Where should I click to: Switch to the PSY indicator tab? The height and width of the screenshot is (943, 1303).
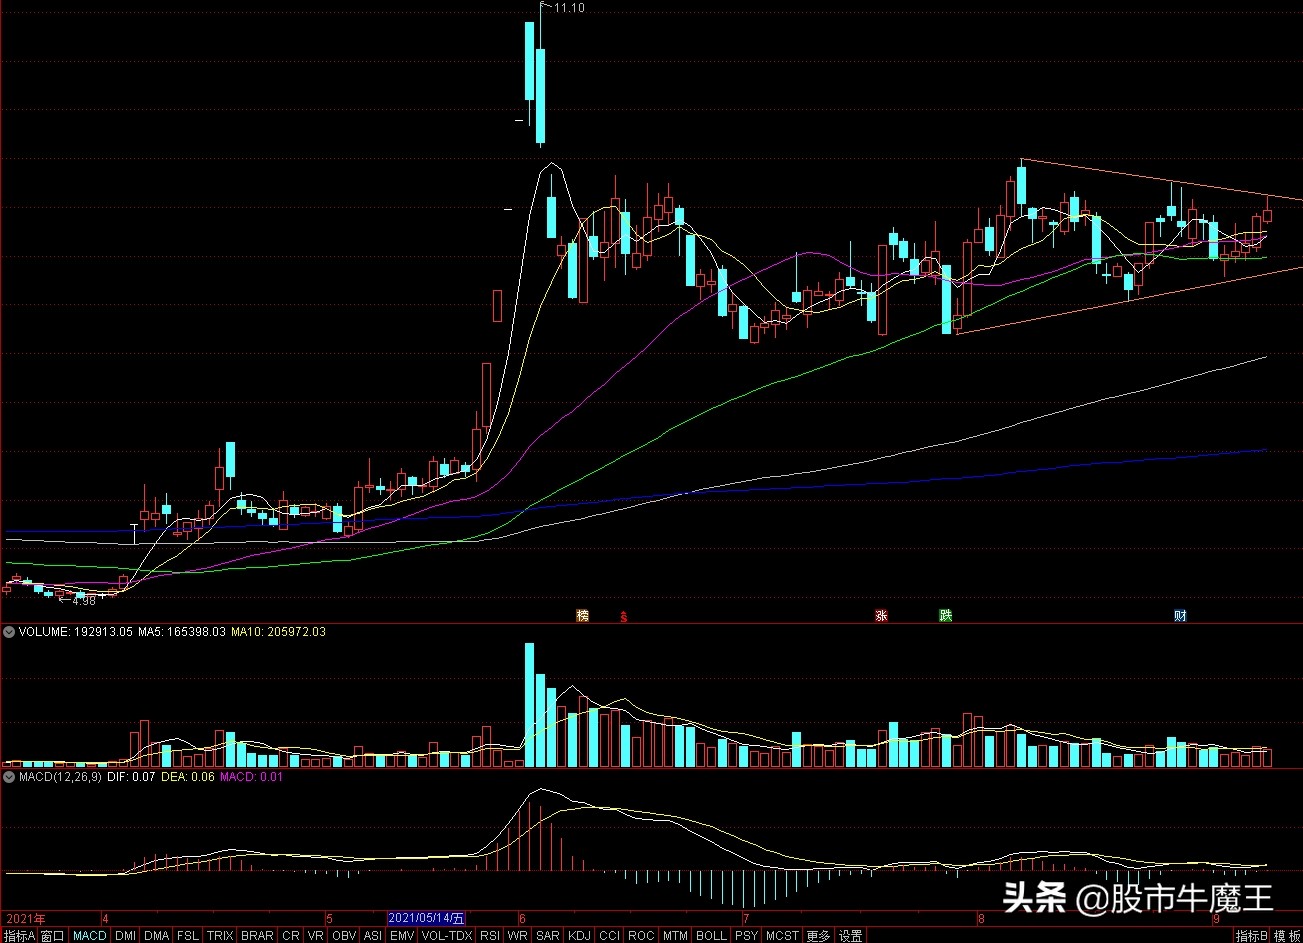pyautogui.click(x=746, y=936)
